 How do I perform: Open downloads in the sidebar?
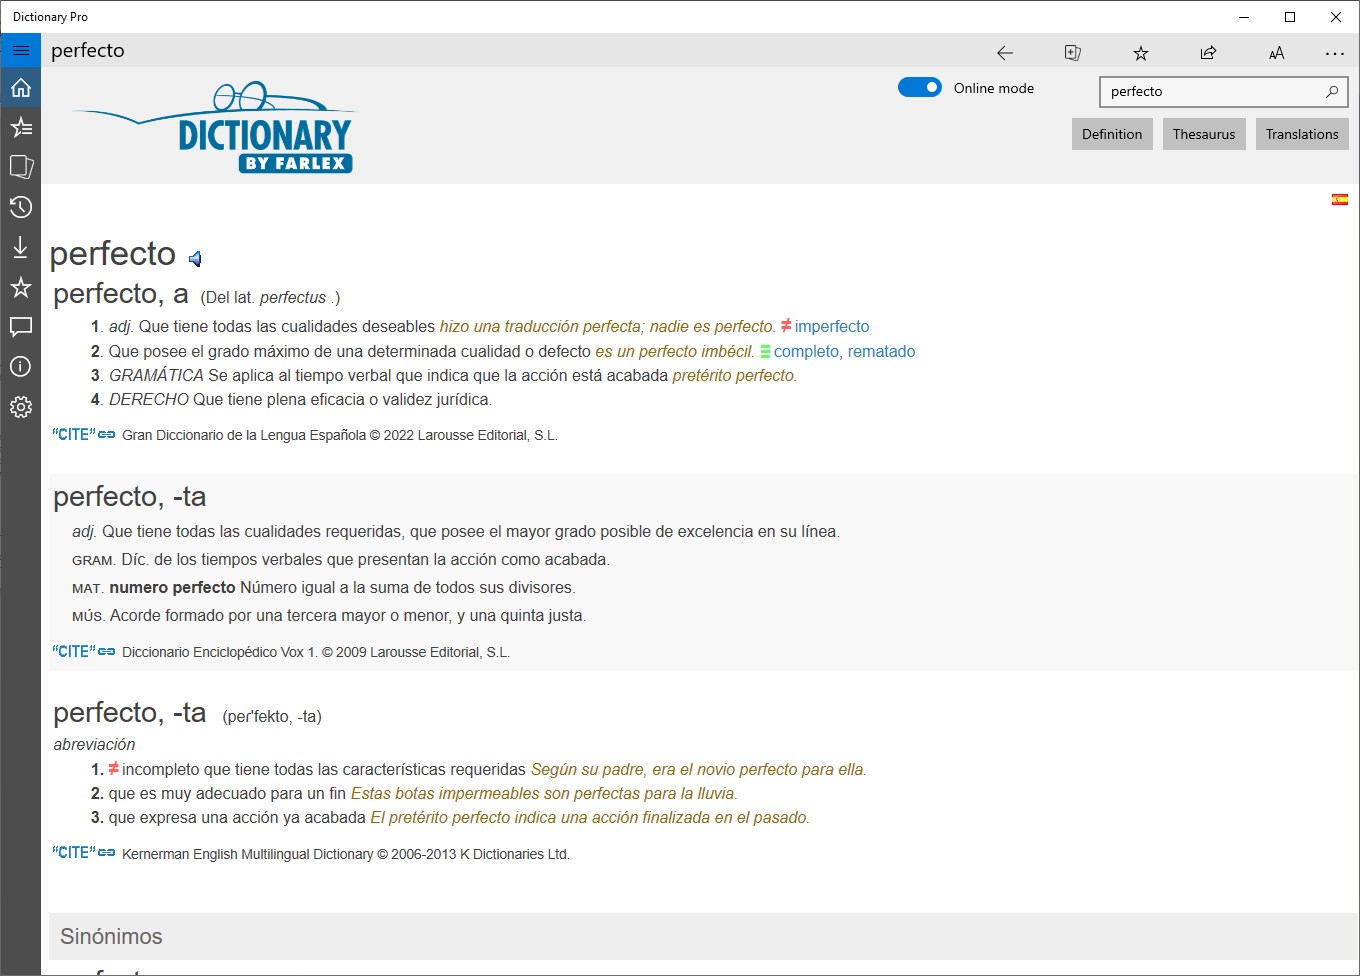click(x=21, y=247)
